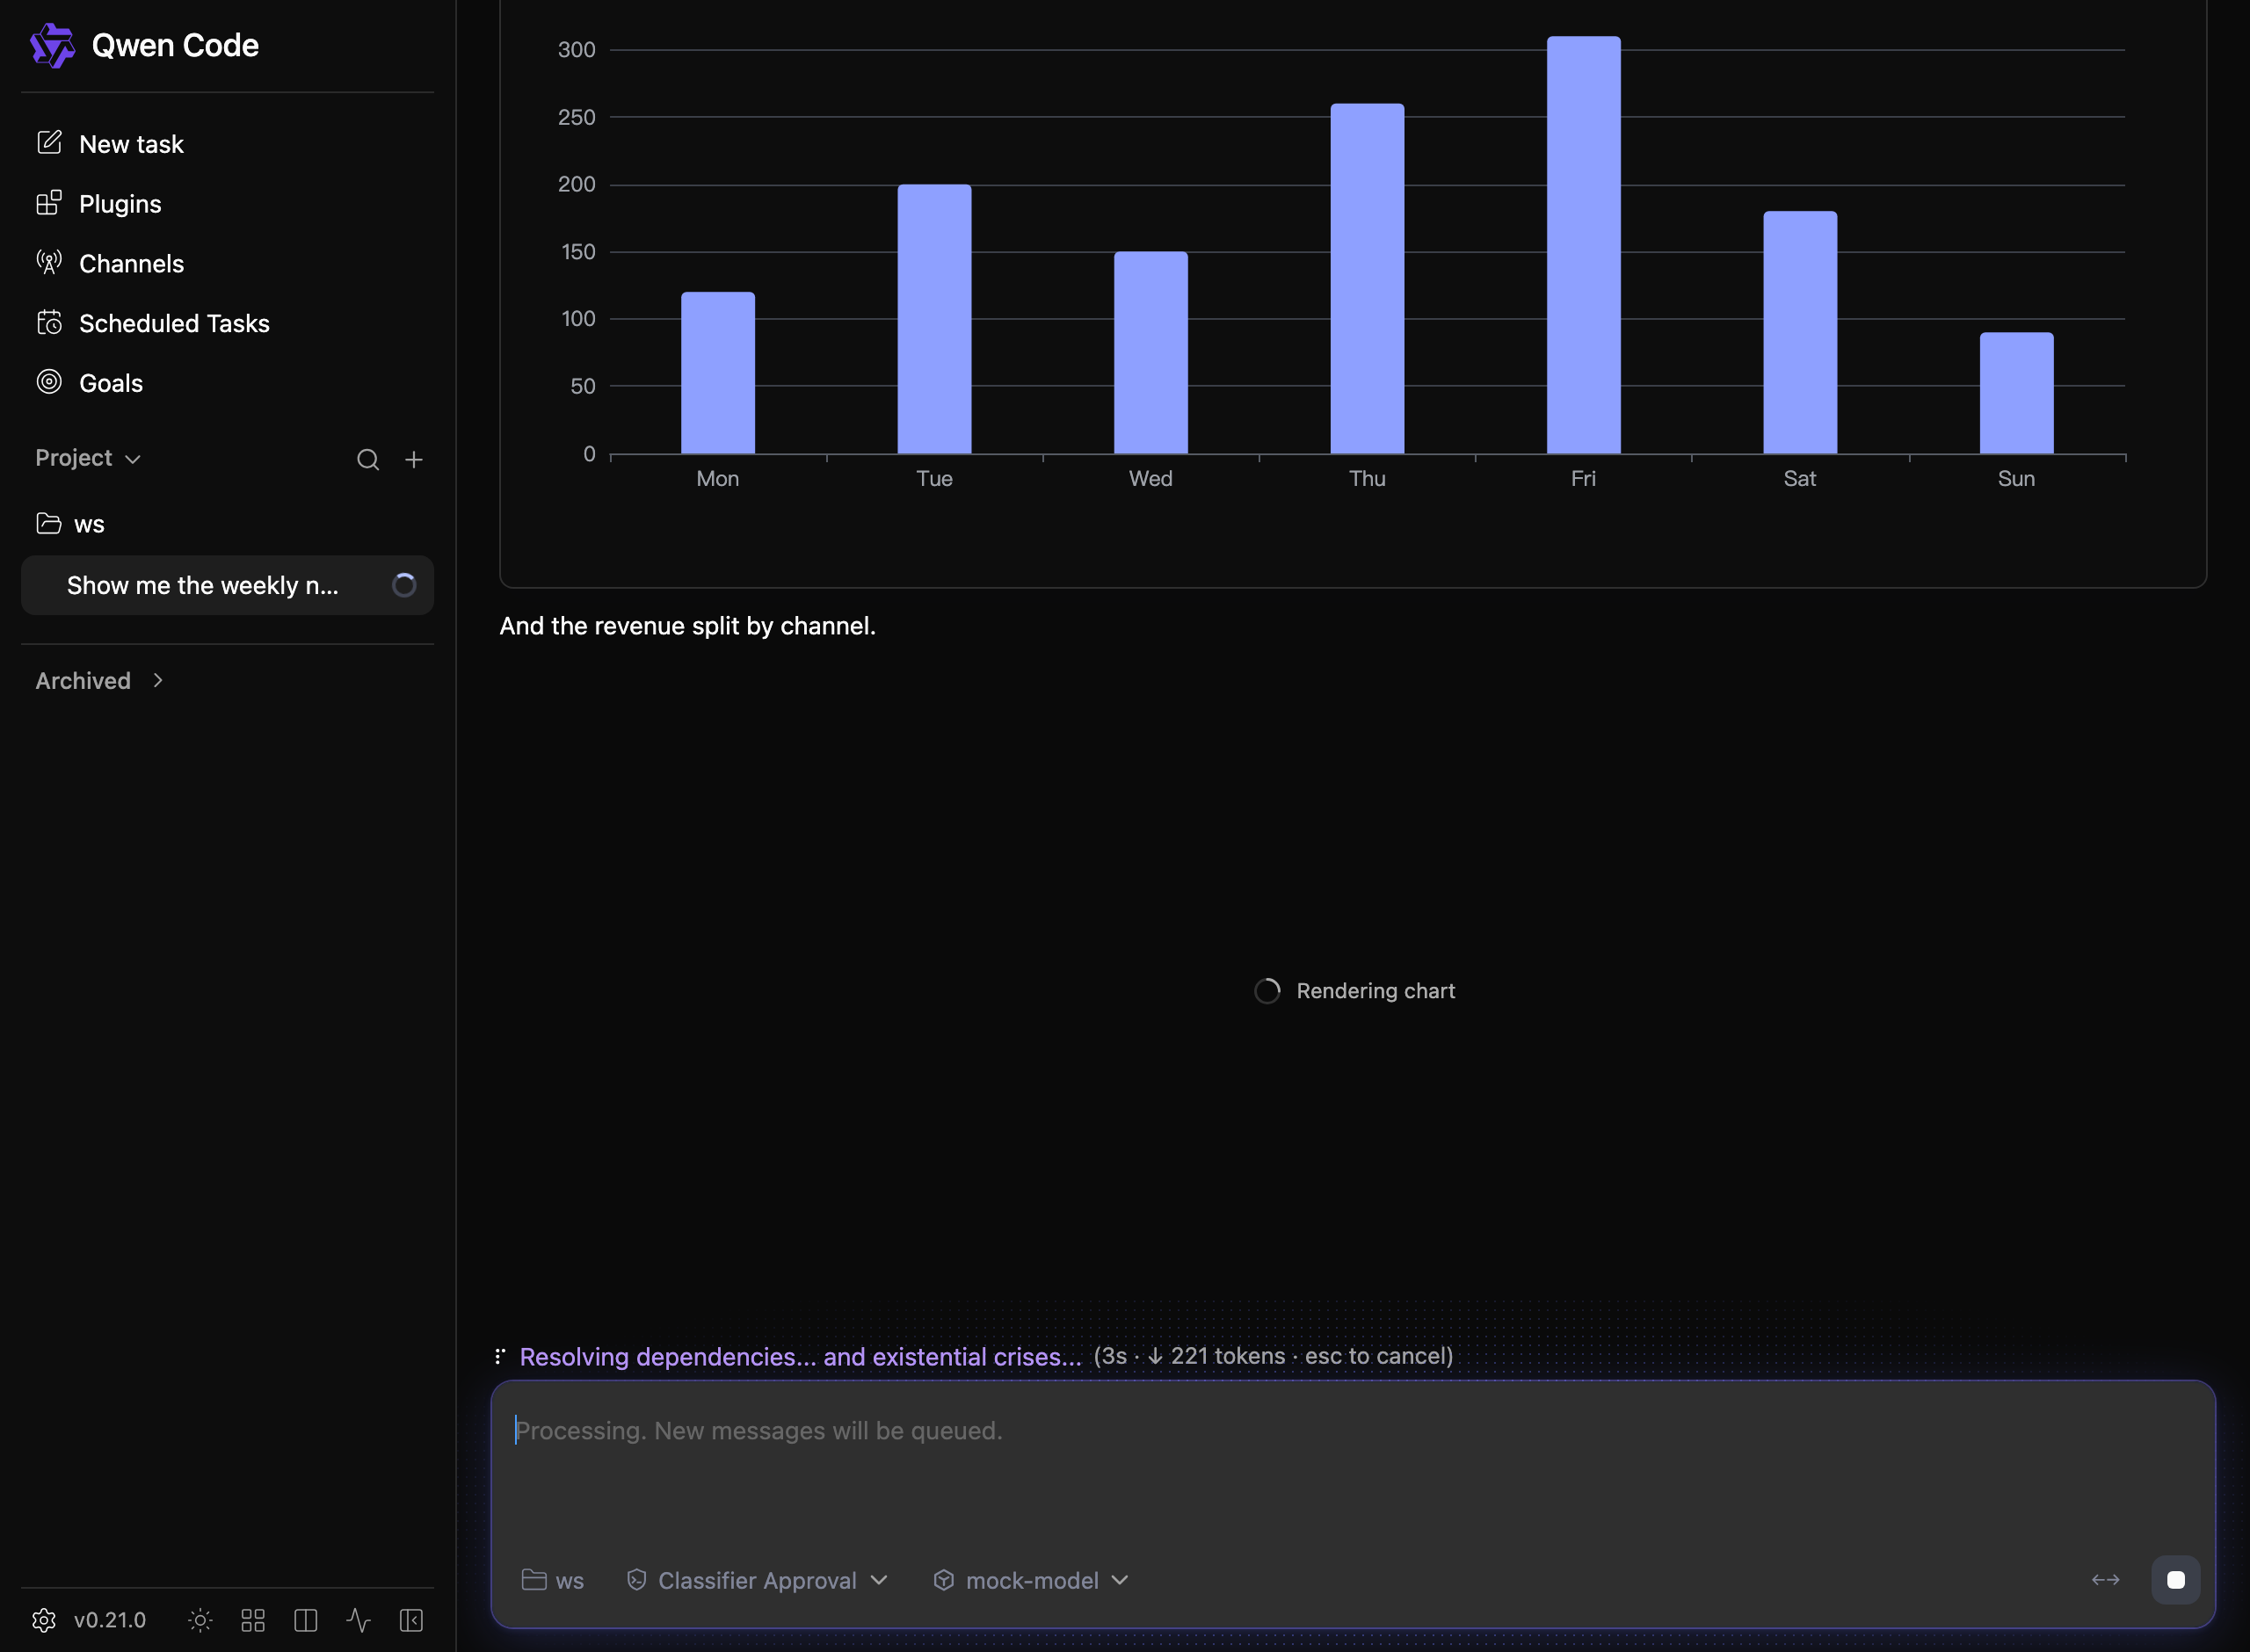Click the Tue bar in the chart
Screen dimensions: 2250x1652
934,319
